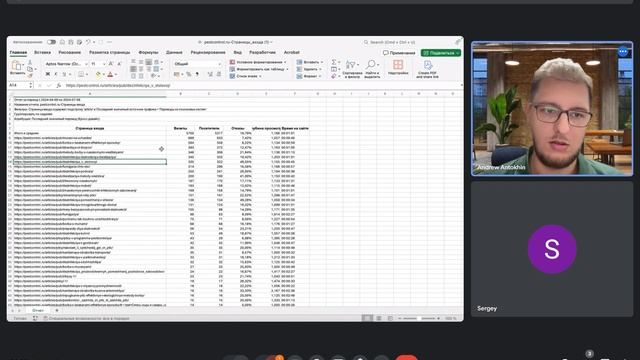This screenshot has height=360, width=640.
Task: Click the Merge cells icon
Action: 157,69
